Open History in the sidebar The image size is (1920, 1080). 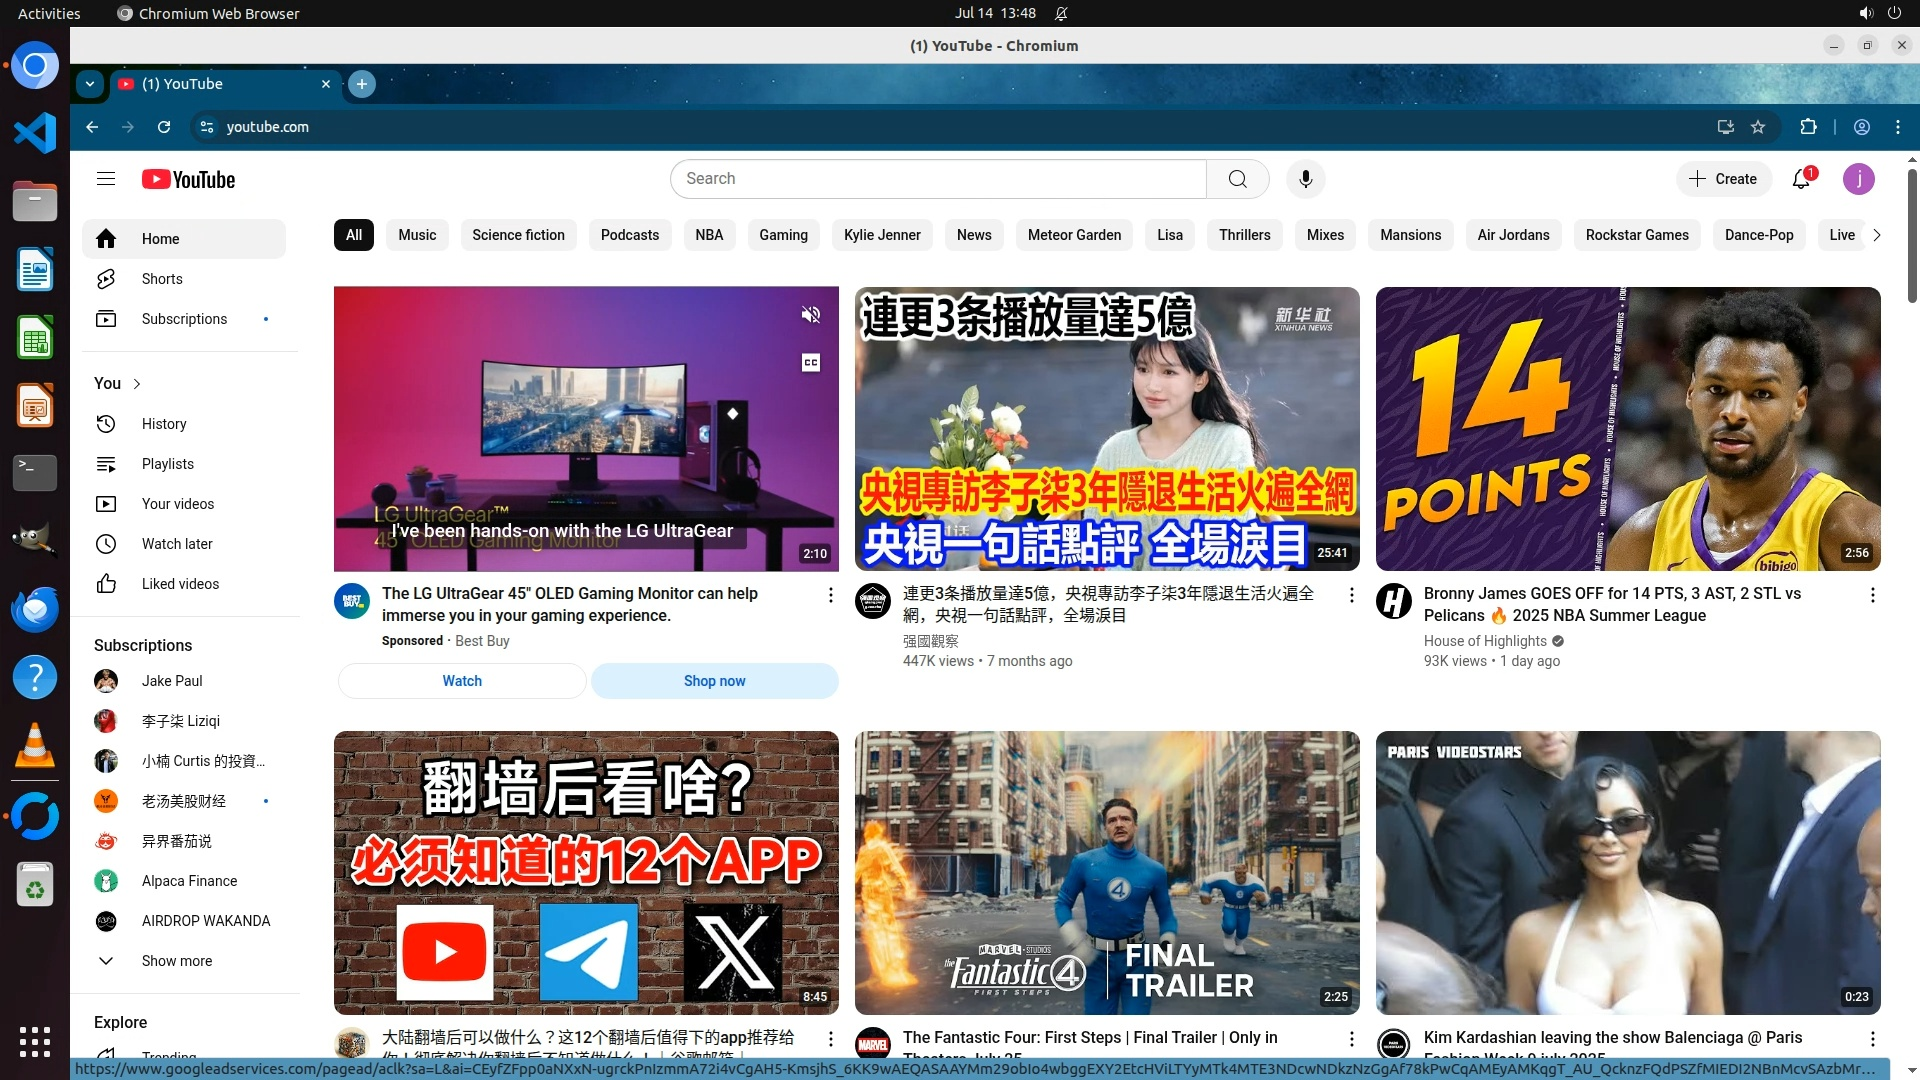click(x=163, y=424)
